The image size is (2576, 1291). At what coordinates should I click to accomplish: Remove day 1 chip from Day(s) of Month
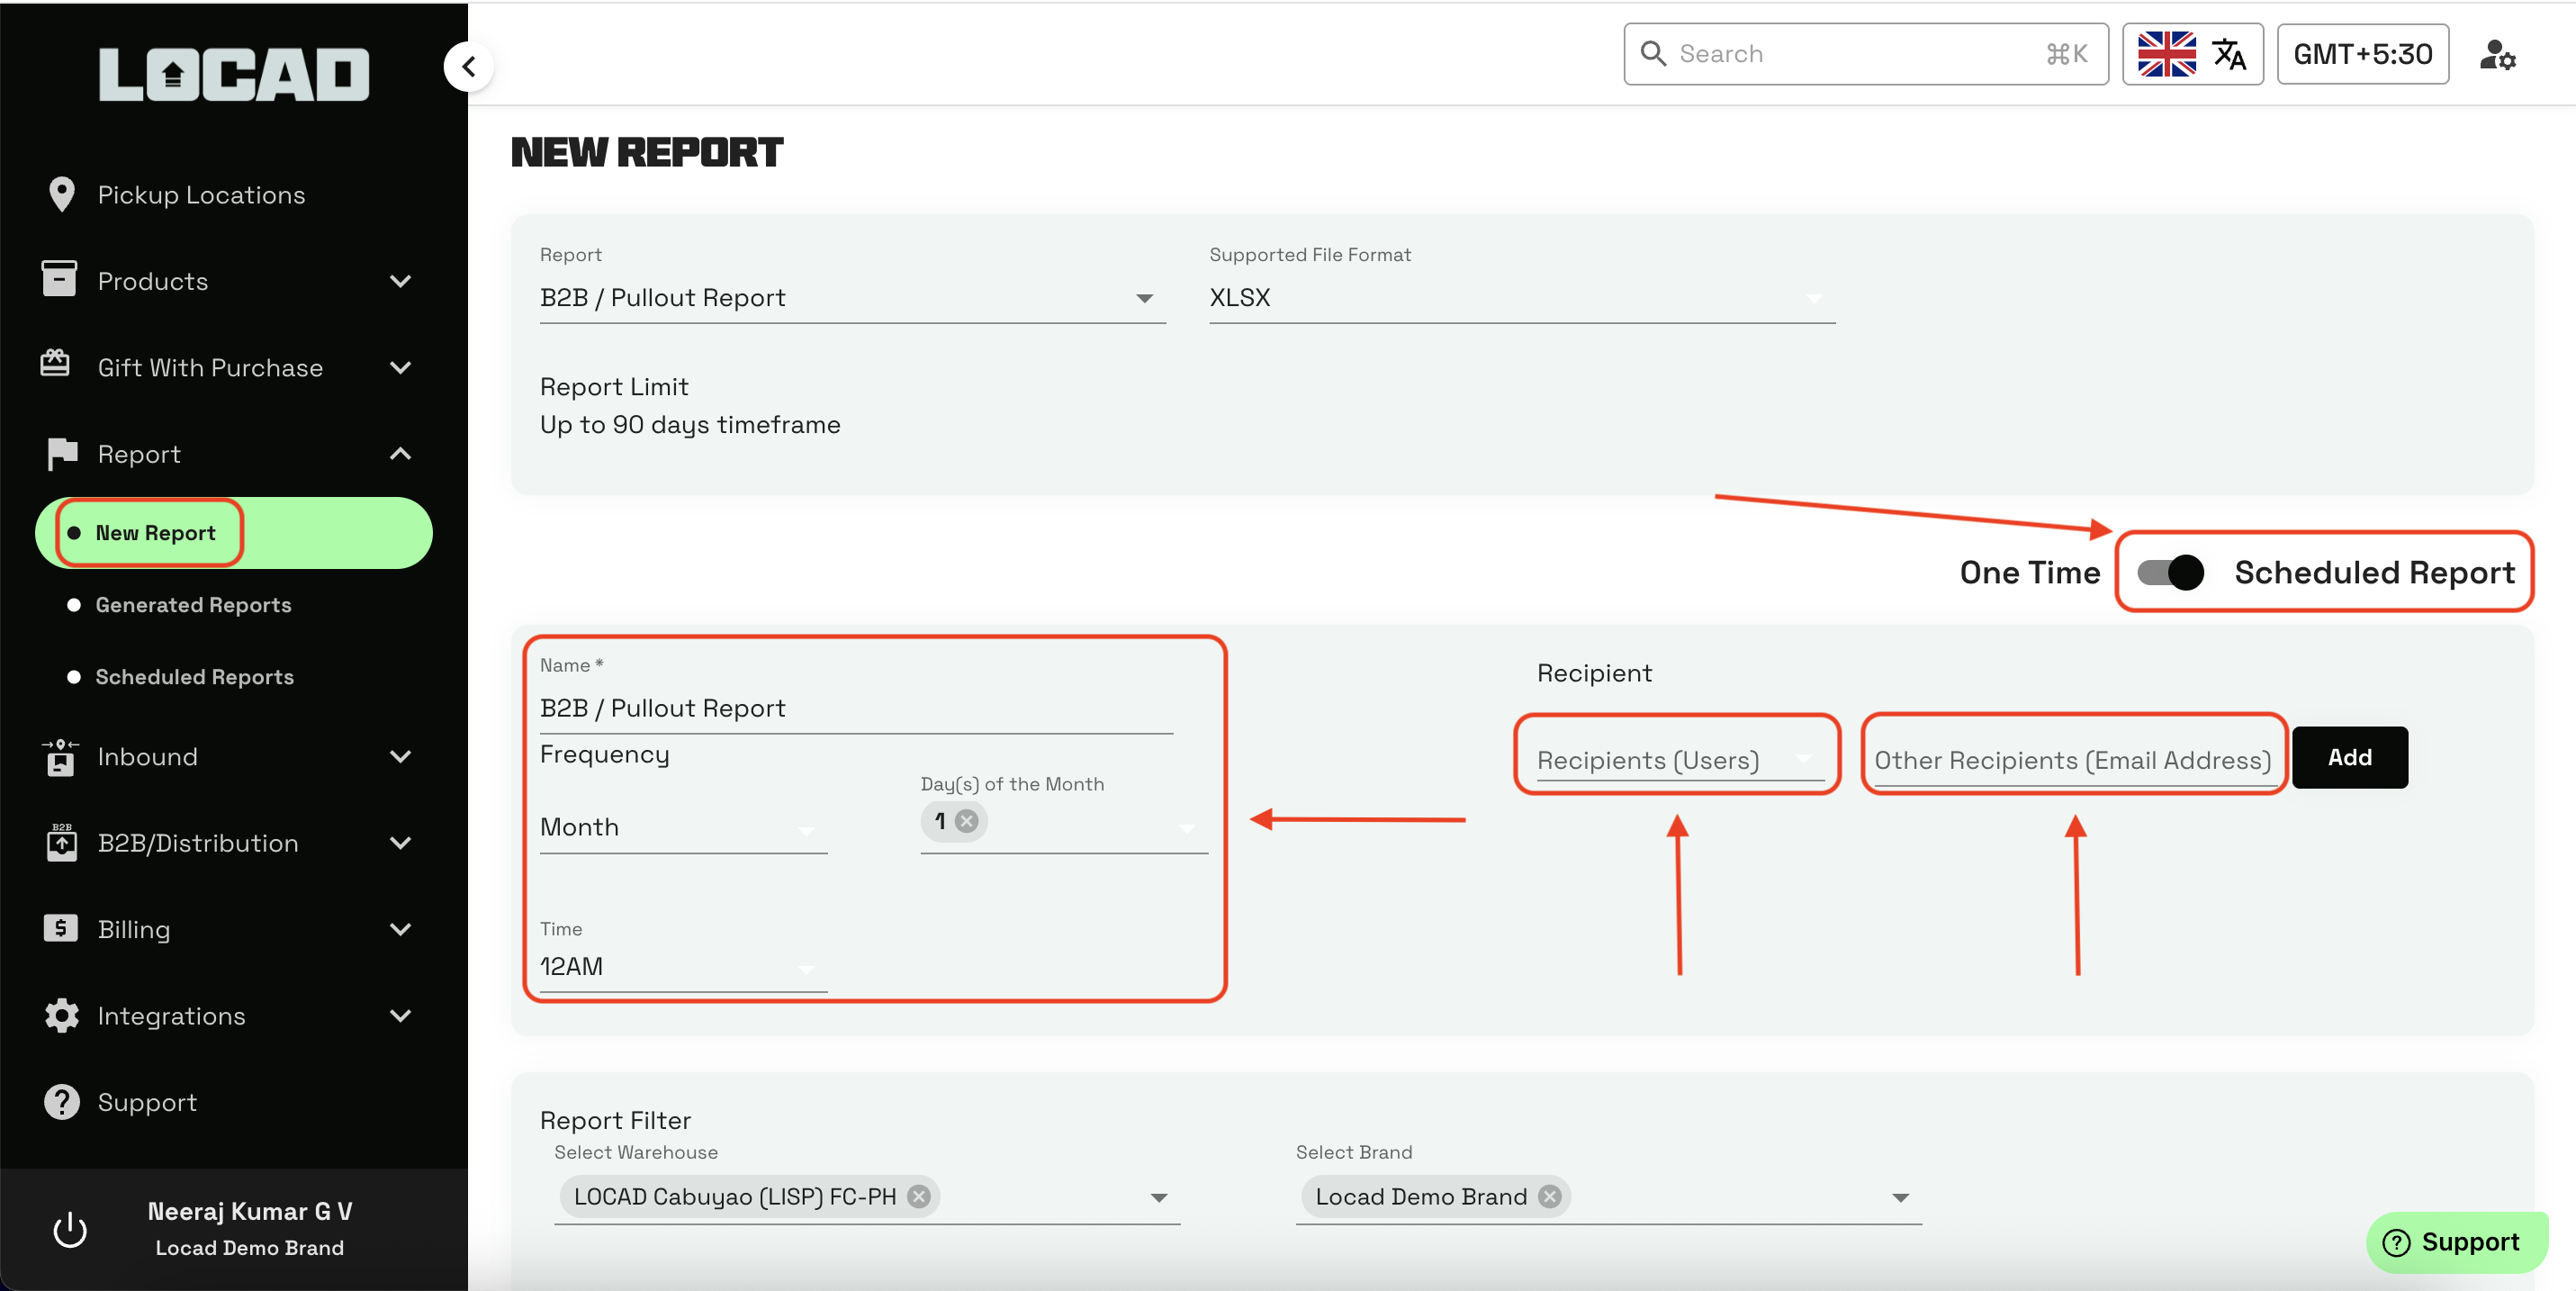point(966,821)
